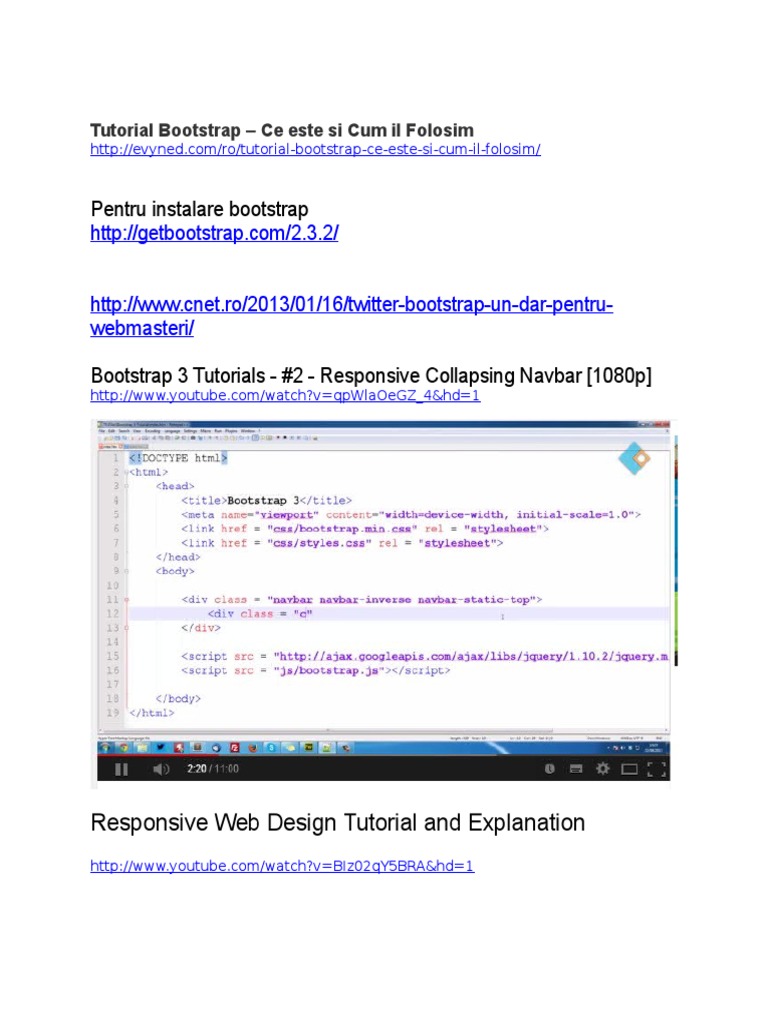Switch video to theater mode
The height and width of the screenshot is (1024, 768).
(x=629, y=769)
